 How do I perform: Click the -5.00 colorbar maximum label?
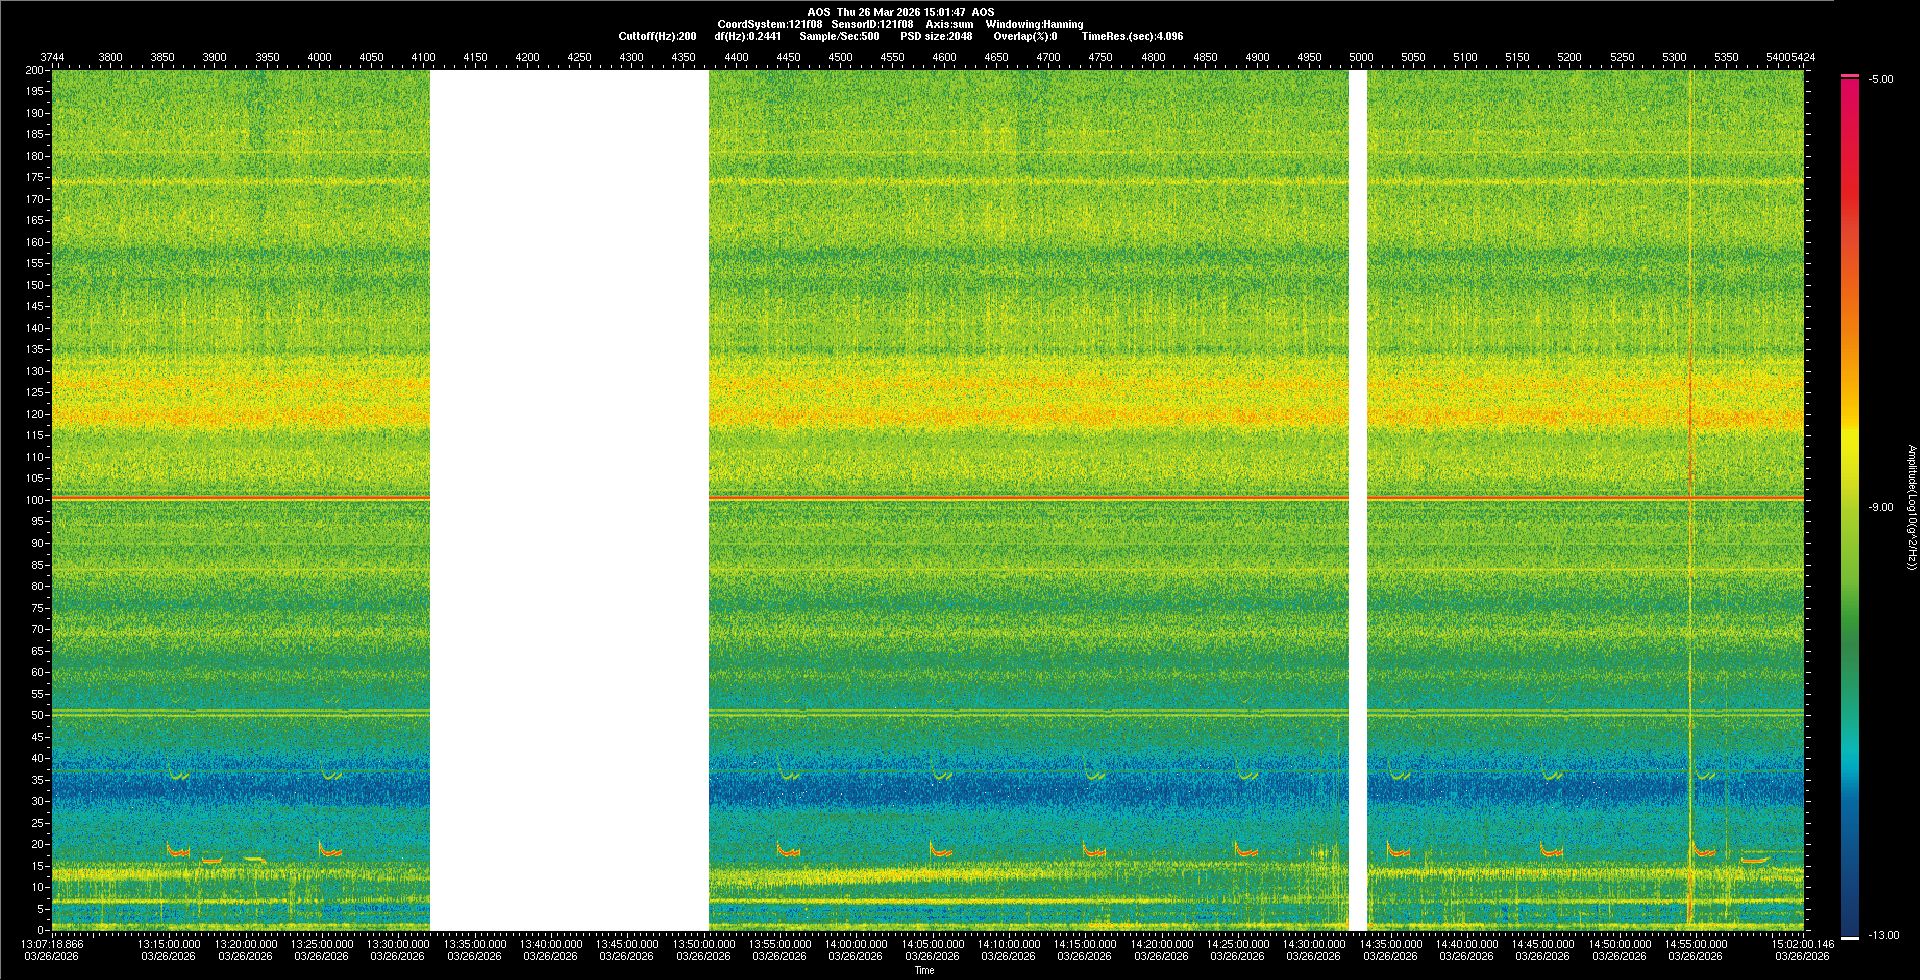pyautogui.click(x=1881, y=80)
